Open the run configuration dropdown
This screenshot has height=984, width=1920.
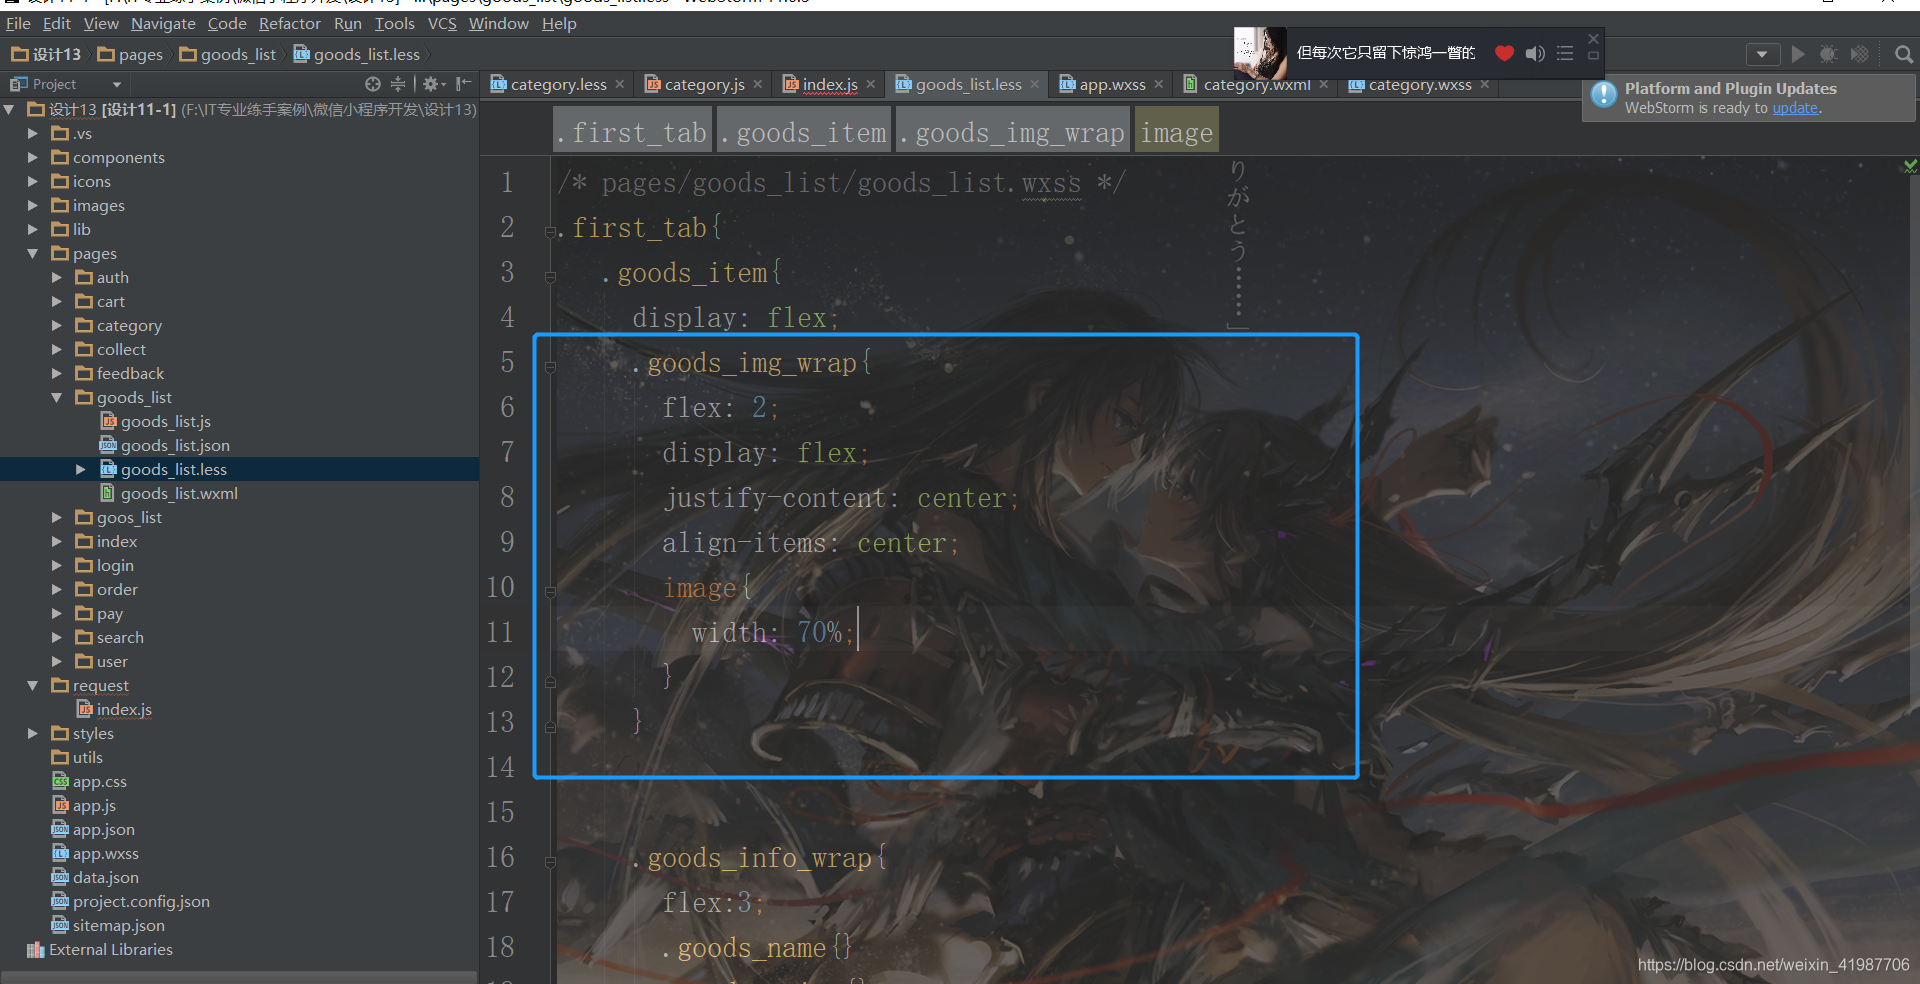pos(1762,54)
